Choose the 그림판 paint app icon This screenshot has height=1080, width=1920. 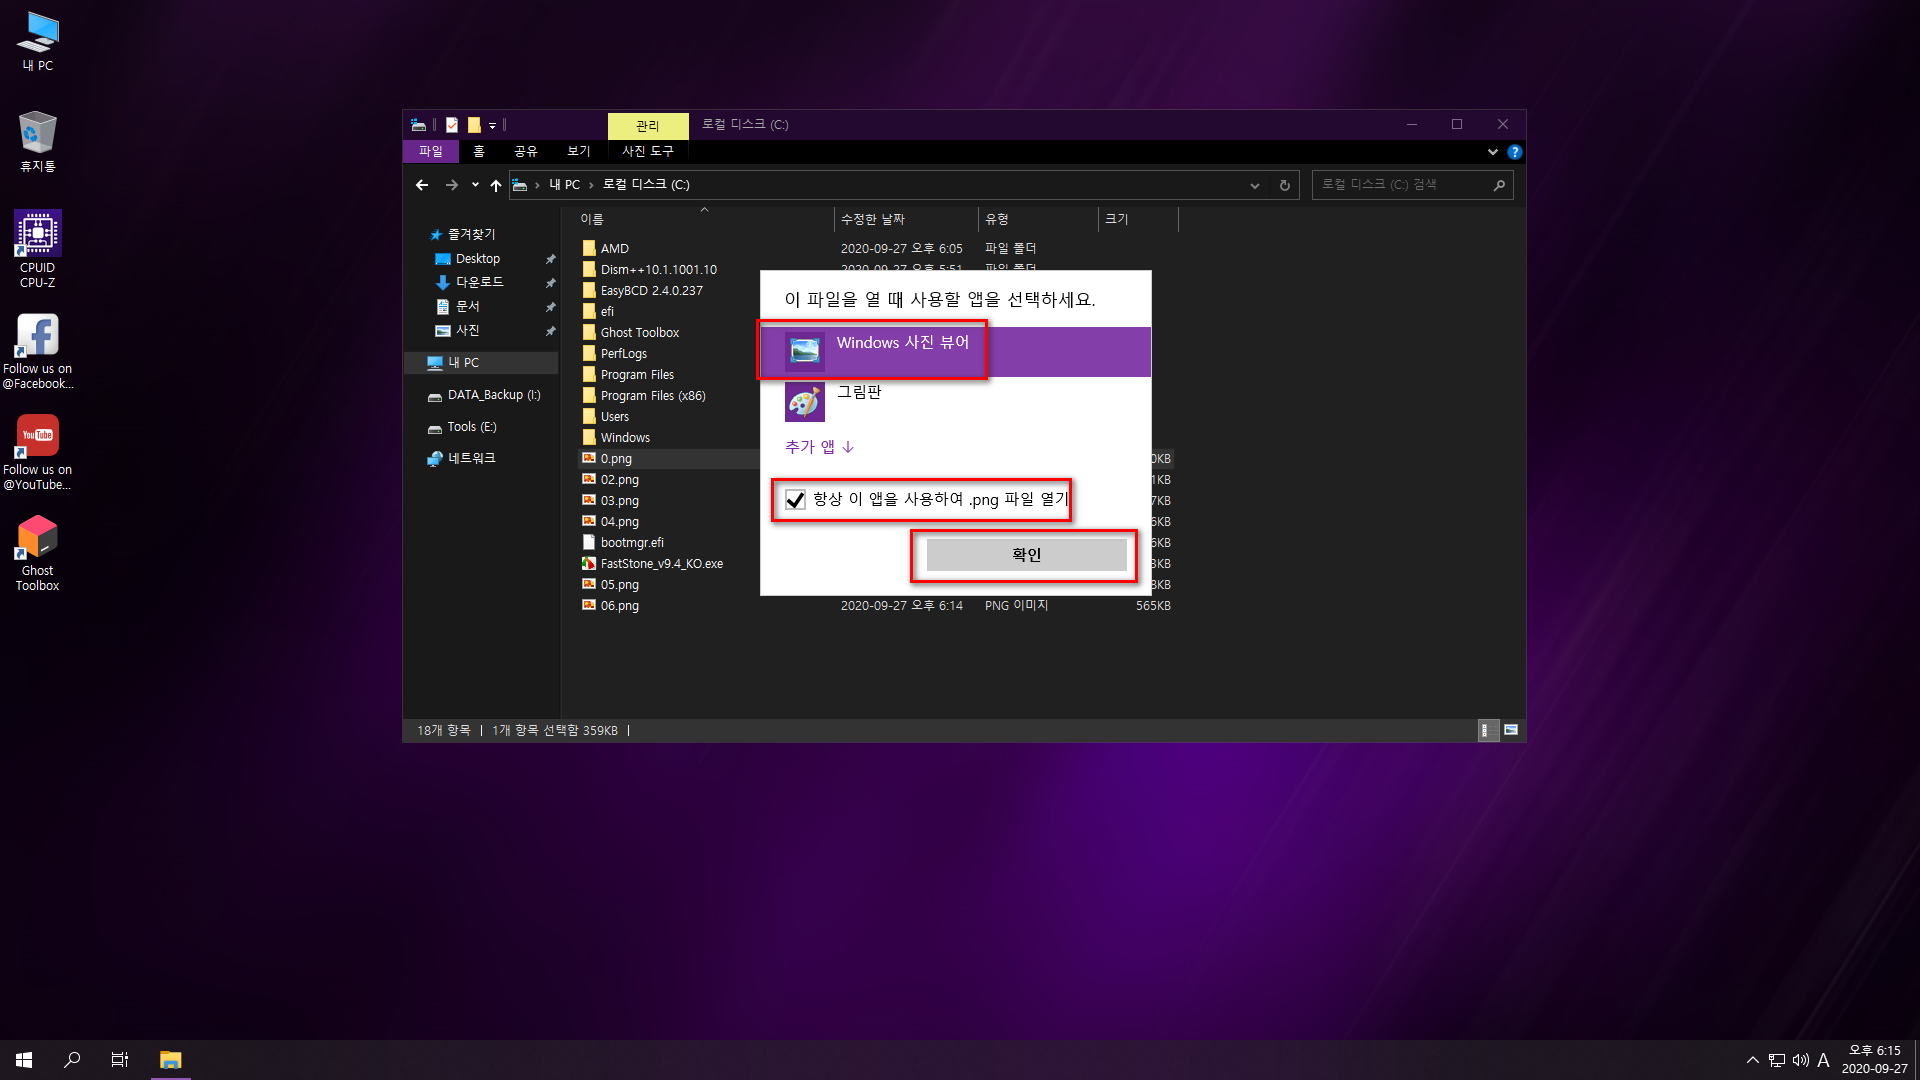[x=805, y=402]
